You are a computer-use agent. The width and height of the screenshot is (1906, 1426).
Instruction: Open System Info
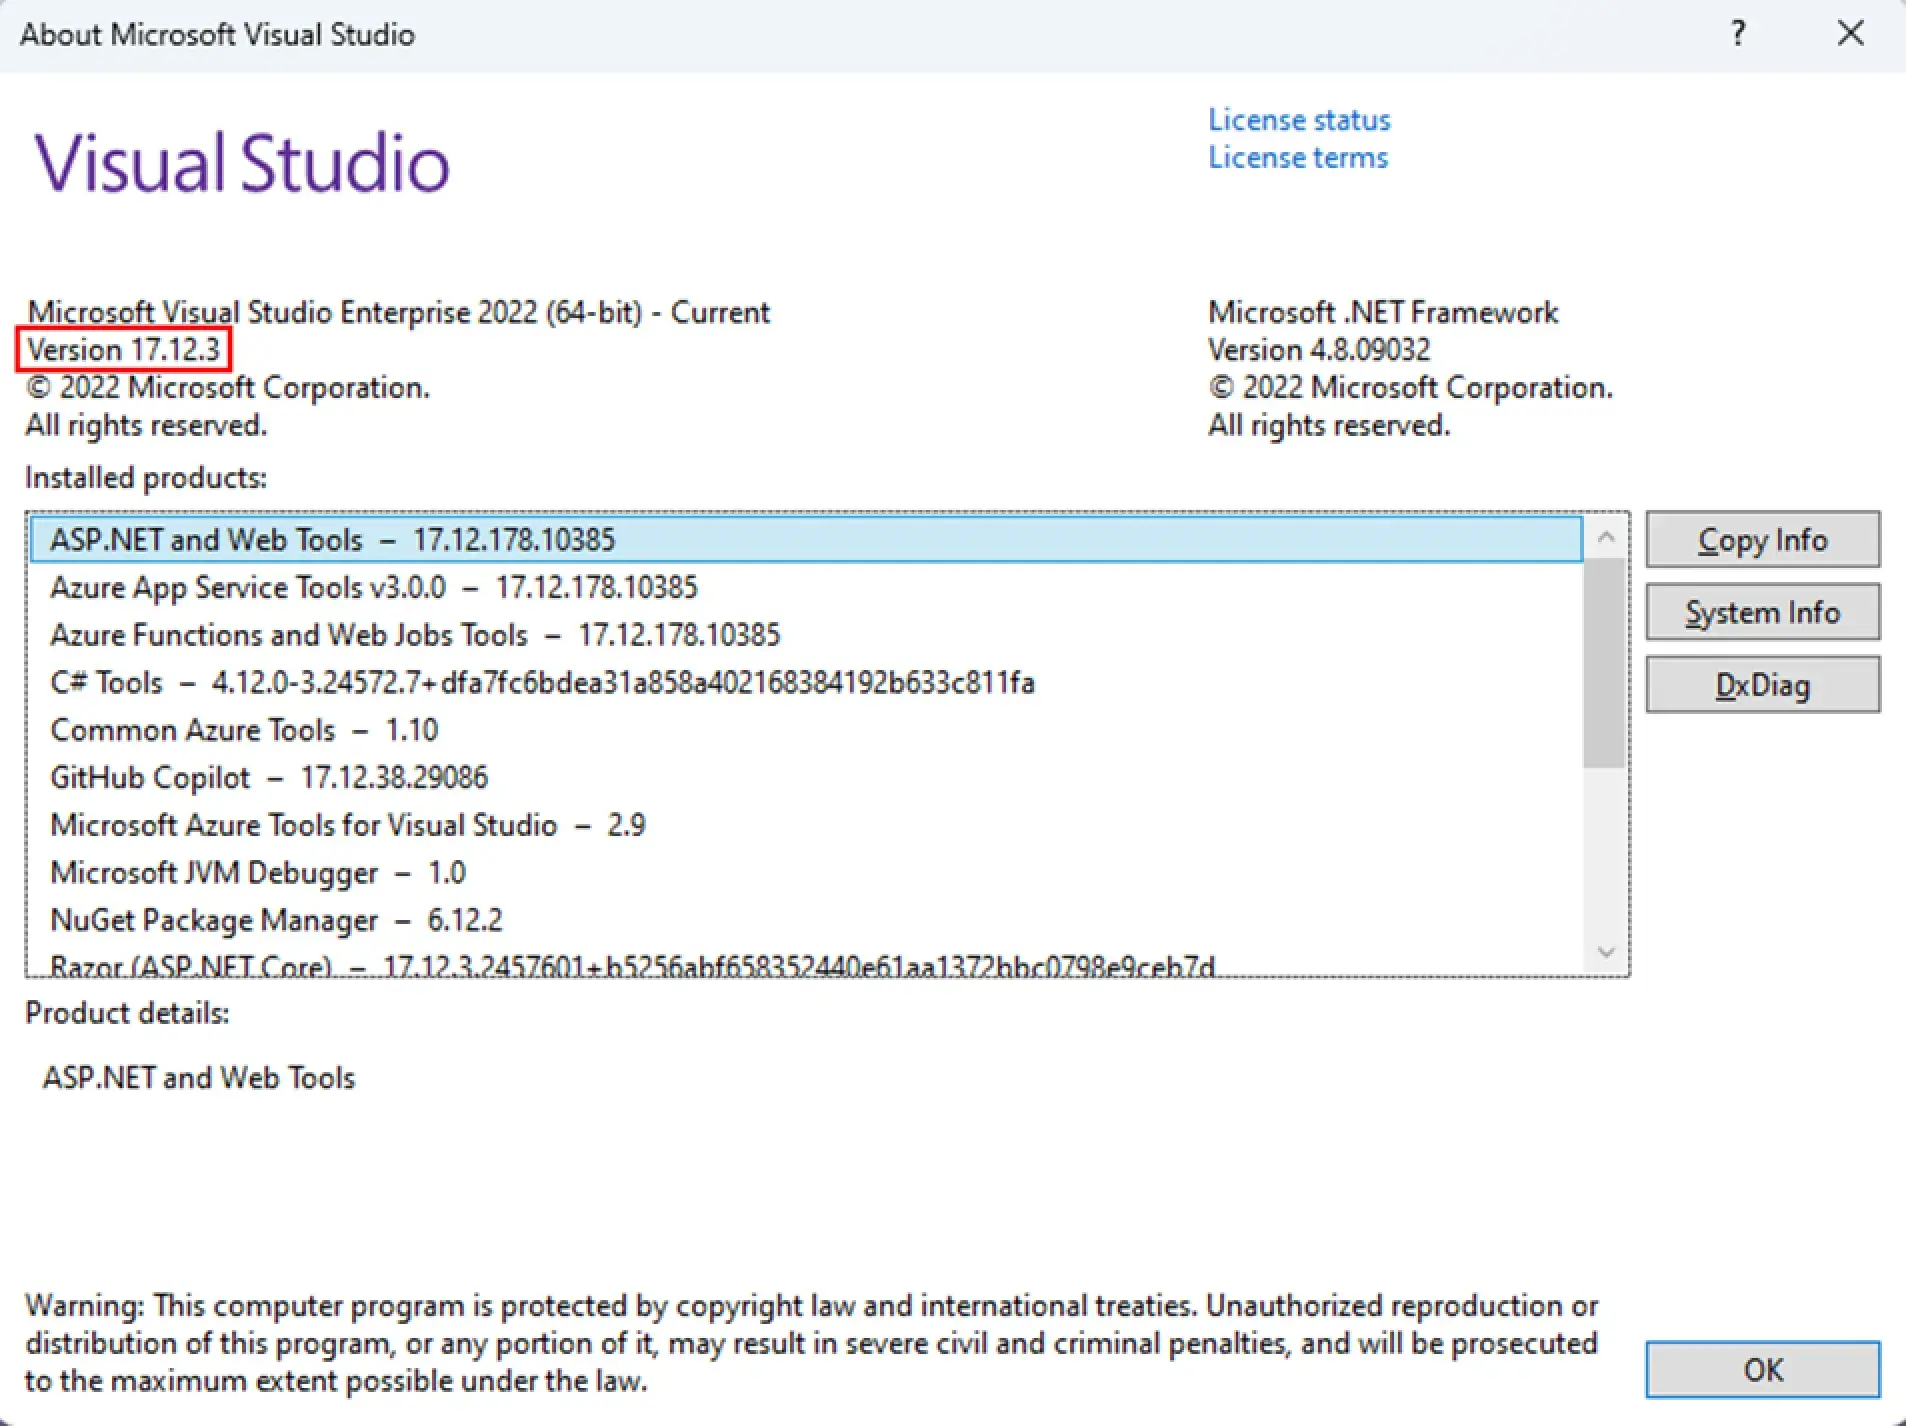point(1762,612)
